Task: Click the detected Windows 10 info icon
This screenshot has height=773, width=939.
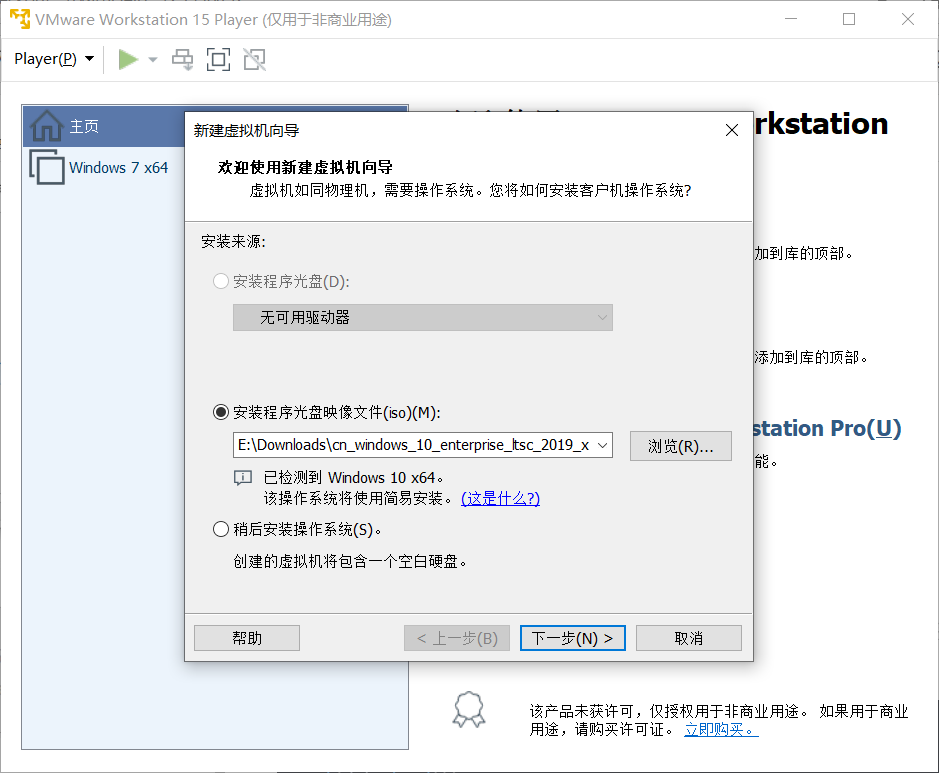Action: (x=243, y=478)
